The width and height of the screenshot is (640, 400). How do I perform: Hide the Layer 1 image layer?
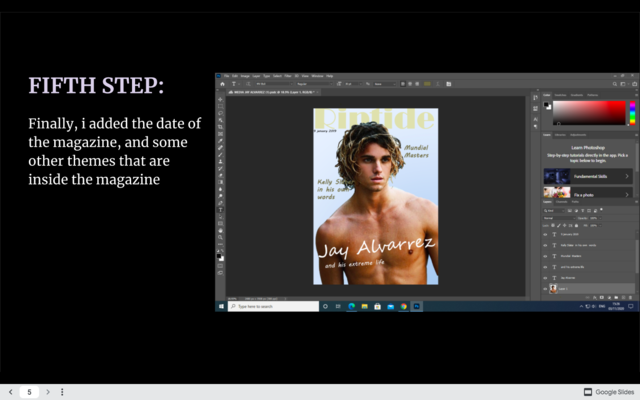(545, 289)
